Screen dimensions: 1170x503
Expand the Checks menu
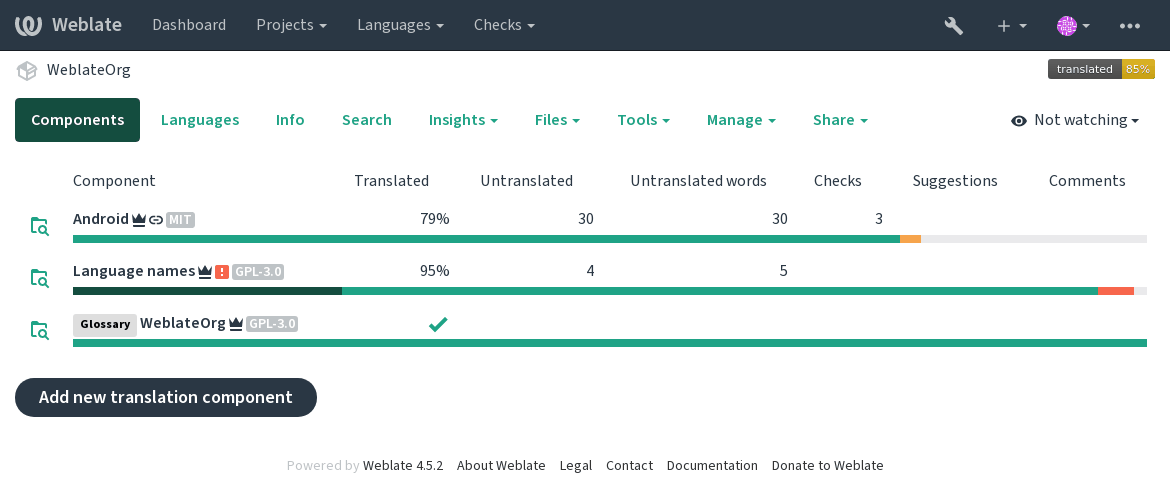[x=504, y=25]
